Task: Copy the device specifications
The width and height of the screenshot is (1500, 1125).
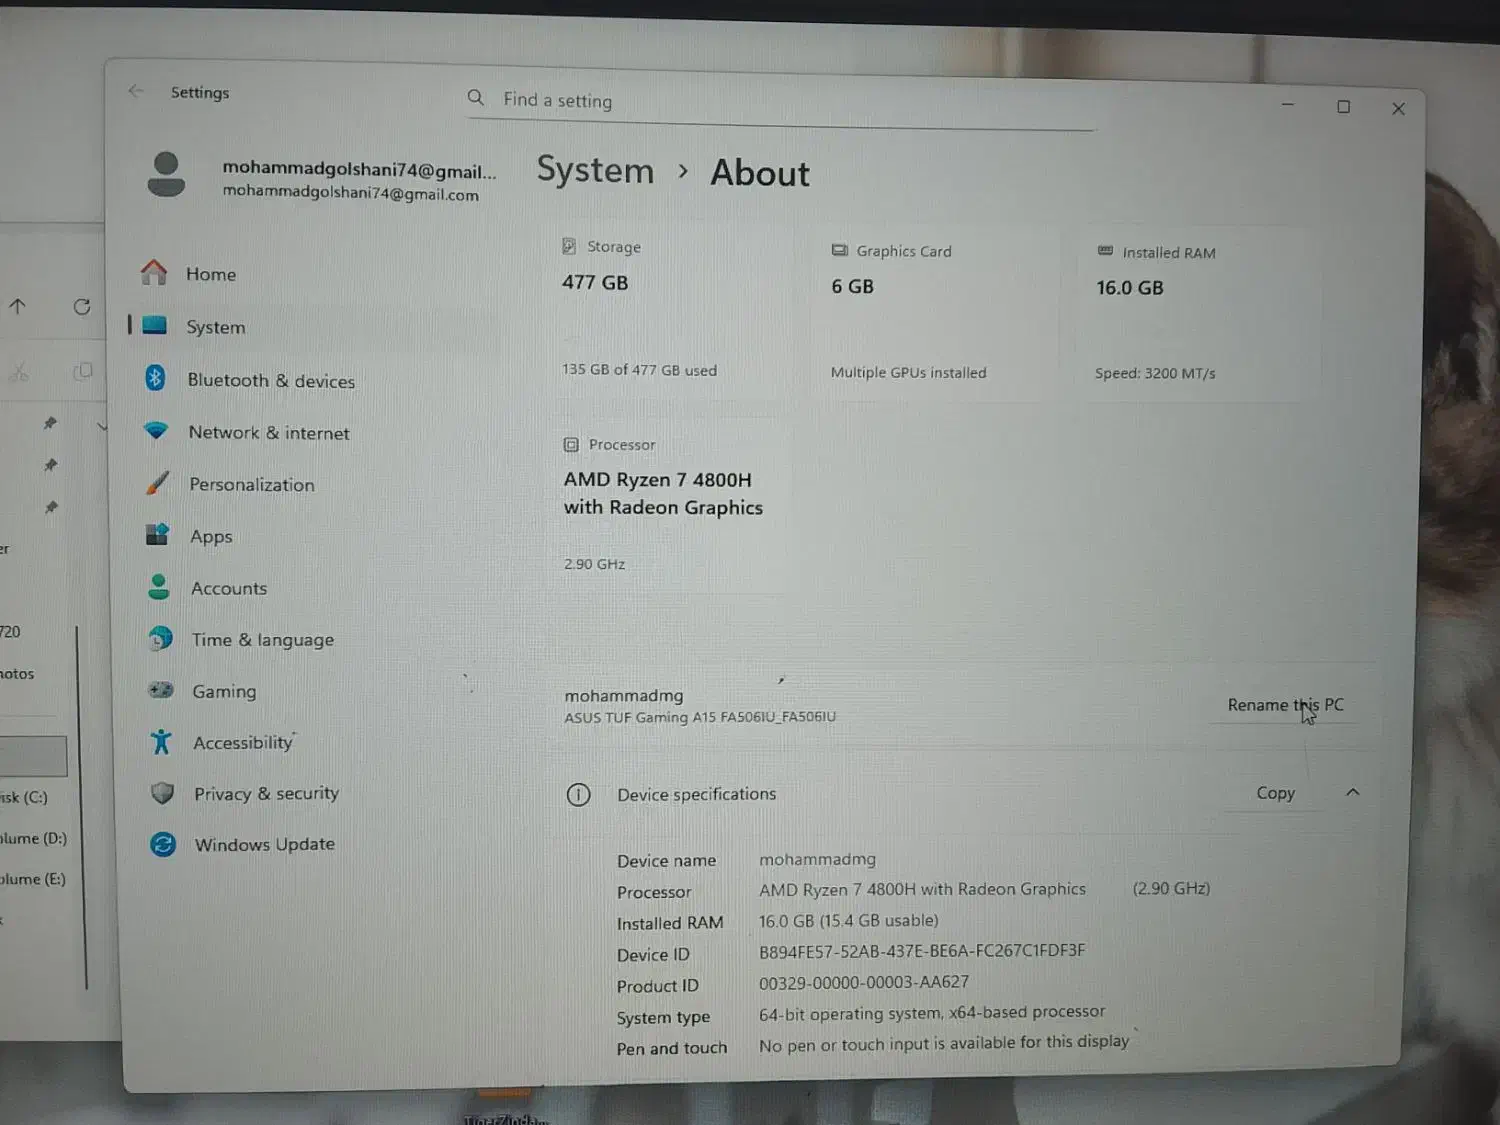Action: tap(1275, 793)
